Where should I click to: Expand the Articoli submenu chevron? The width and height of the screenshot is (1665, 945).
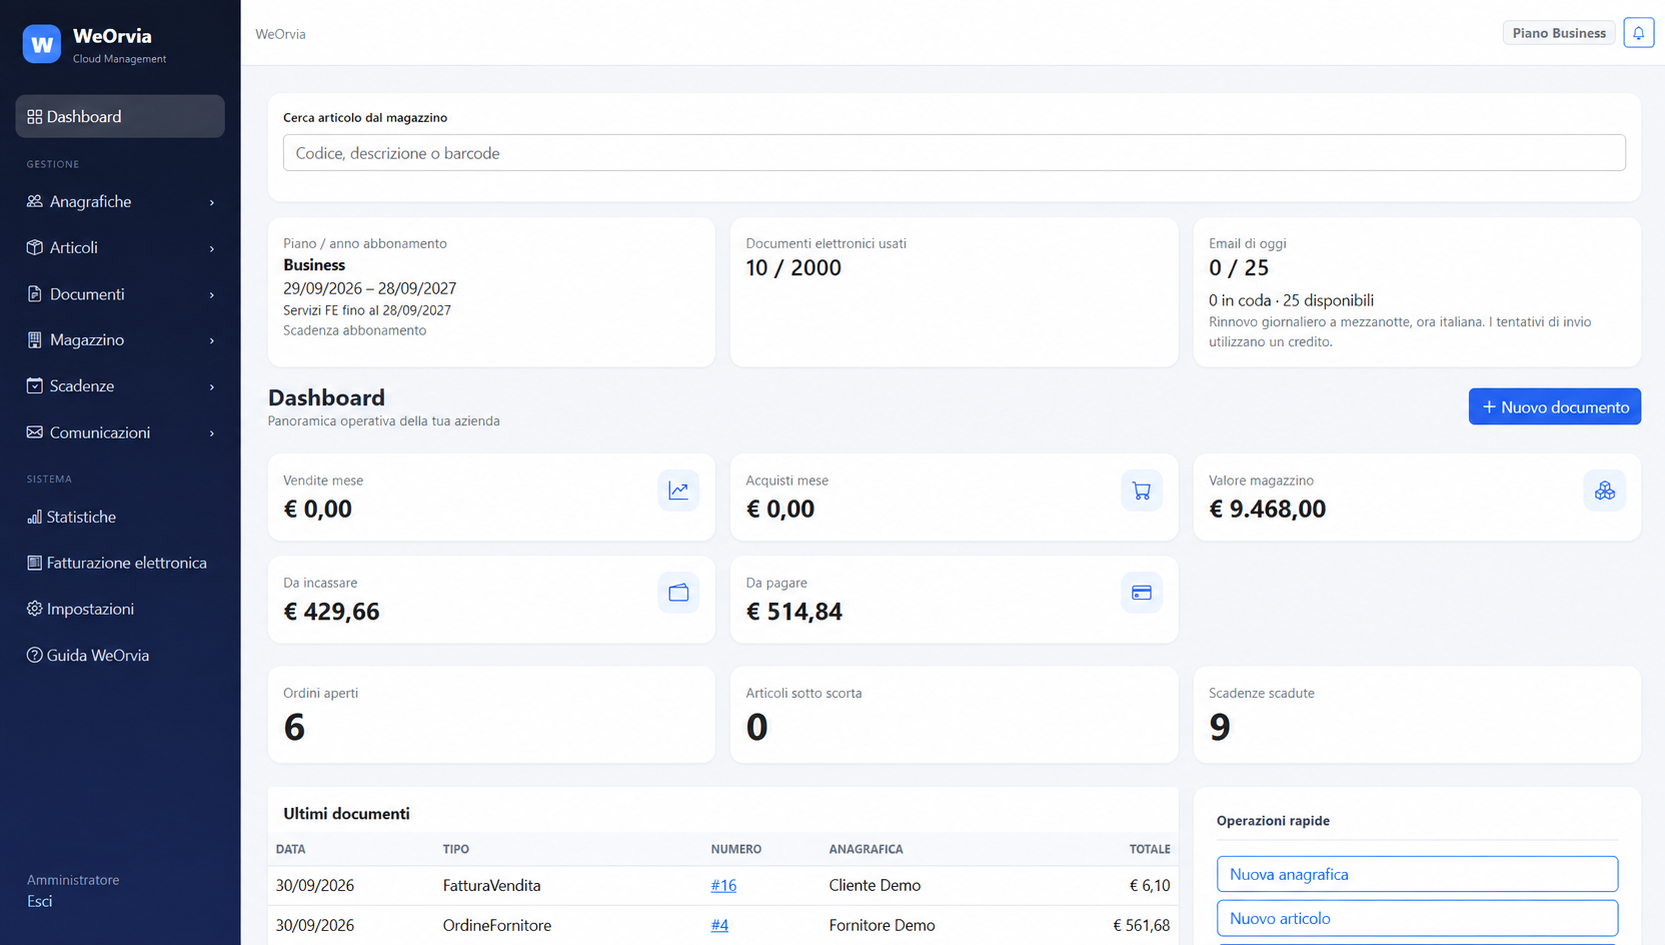pos(212,249)
